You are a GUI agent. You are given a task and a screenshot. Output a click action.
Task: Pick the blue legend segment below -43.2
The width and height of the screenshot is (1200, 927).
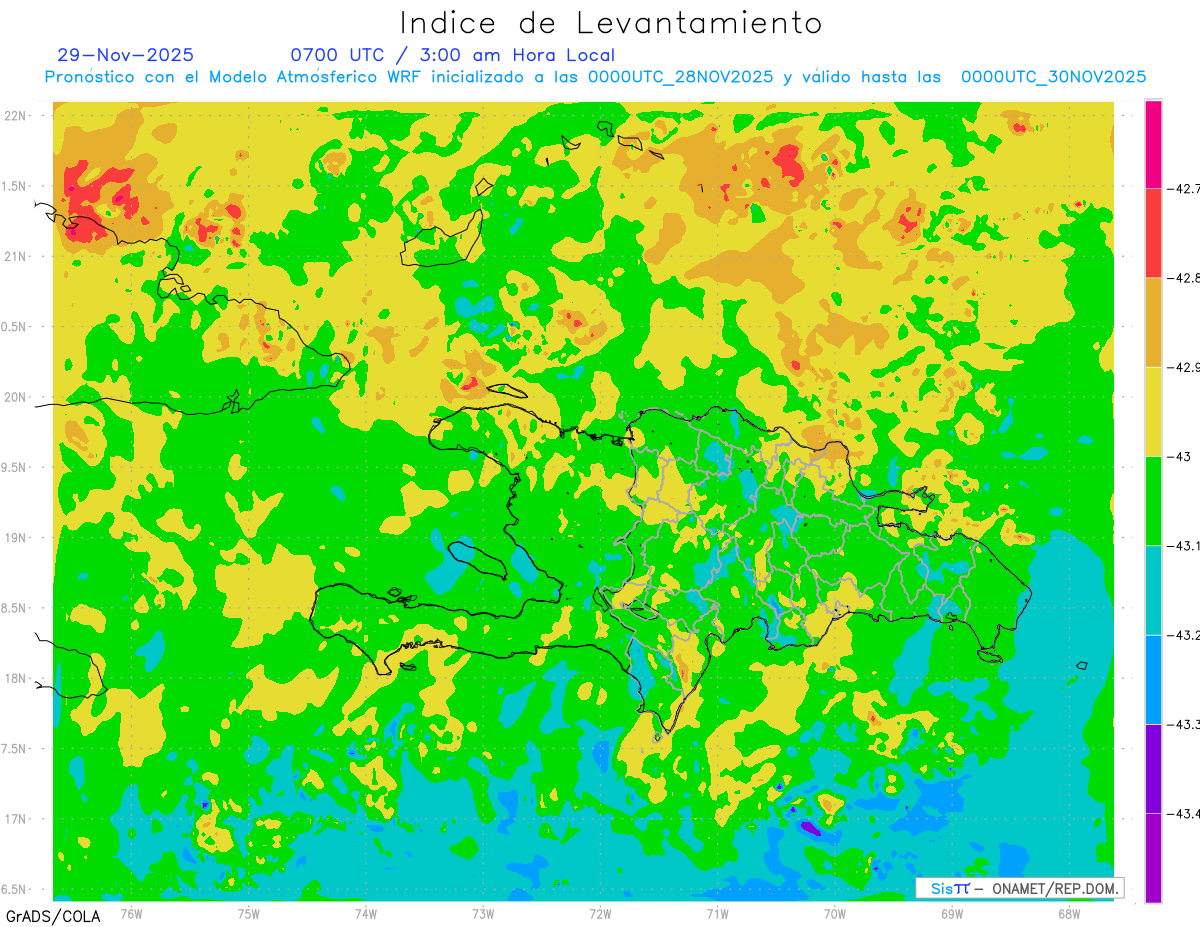click(1153, 679)
